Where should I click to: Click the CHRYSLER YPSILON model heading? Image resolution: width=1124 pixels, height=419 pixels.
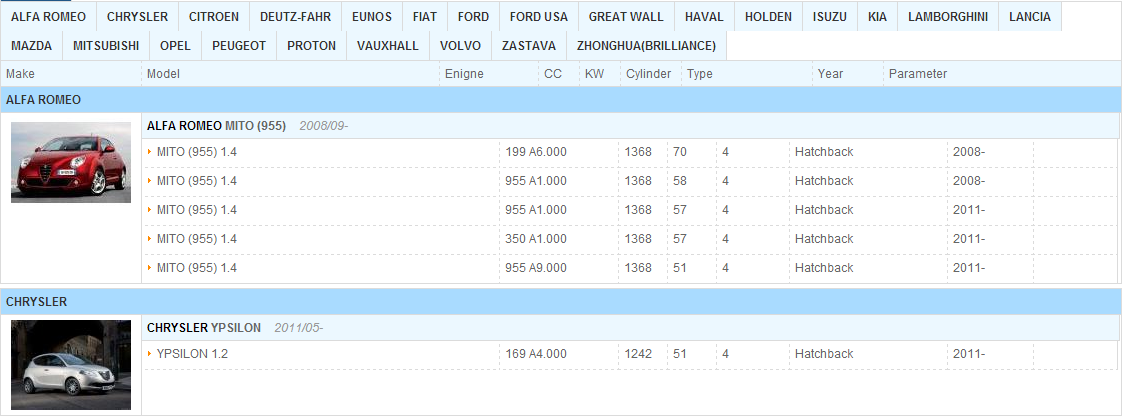(204, 328)
